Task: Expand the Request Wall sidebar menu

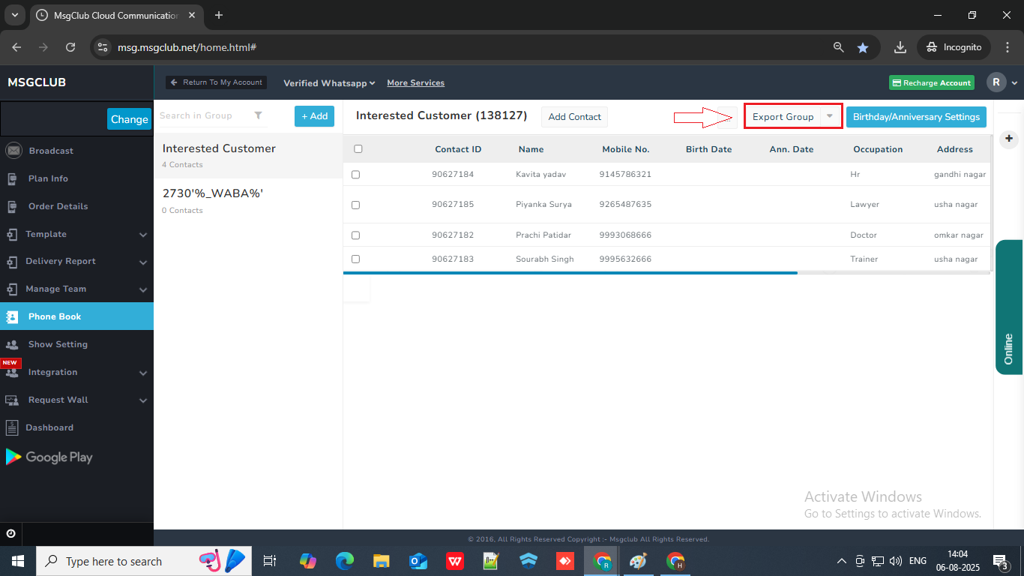Action: click(143, 400)
